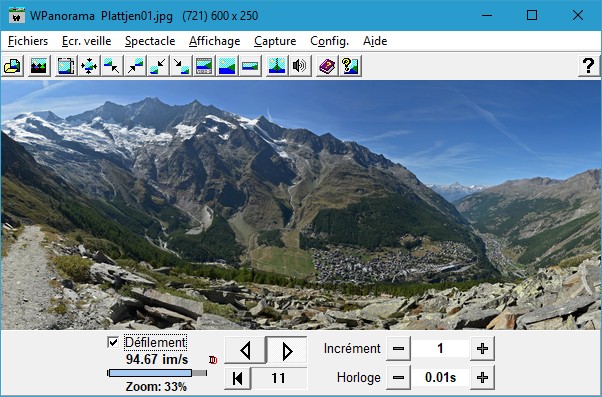Screen dimensions: 602x397
Task: Open the Capture menu
Action: [275, 41]
